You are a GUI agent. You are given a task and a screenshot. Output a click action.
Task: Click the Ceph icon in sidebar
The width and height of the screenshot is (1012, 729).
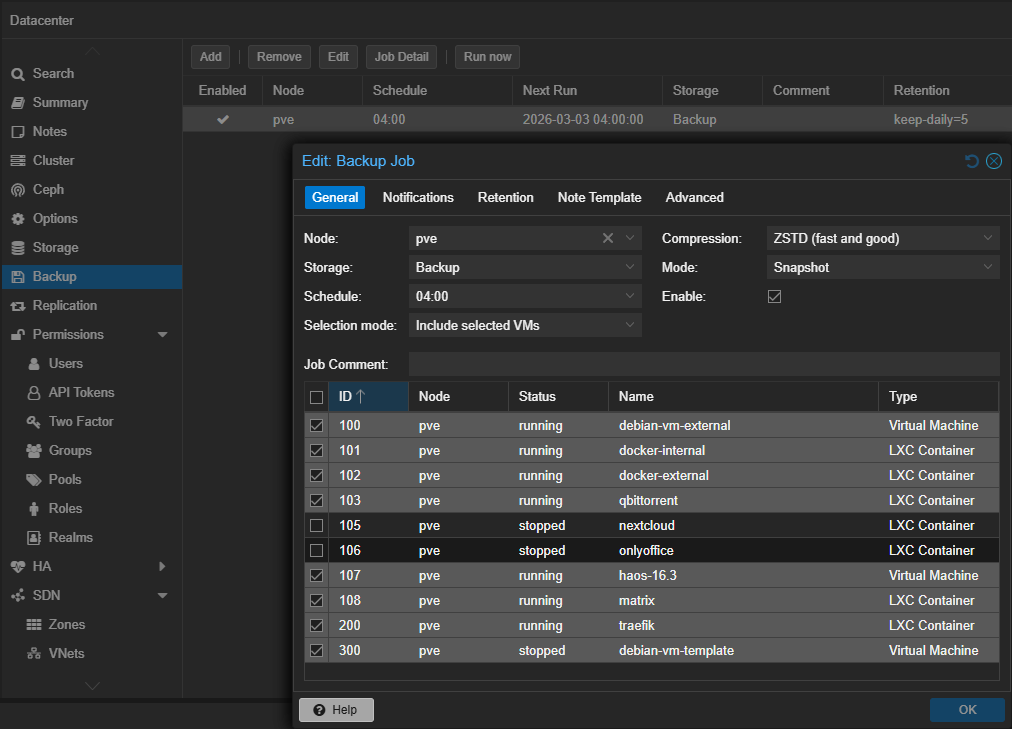click(17, 190)
